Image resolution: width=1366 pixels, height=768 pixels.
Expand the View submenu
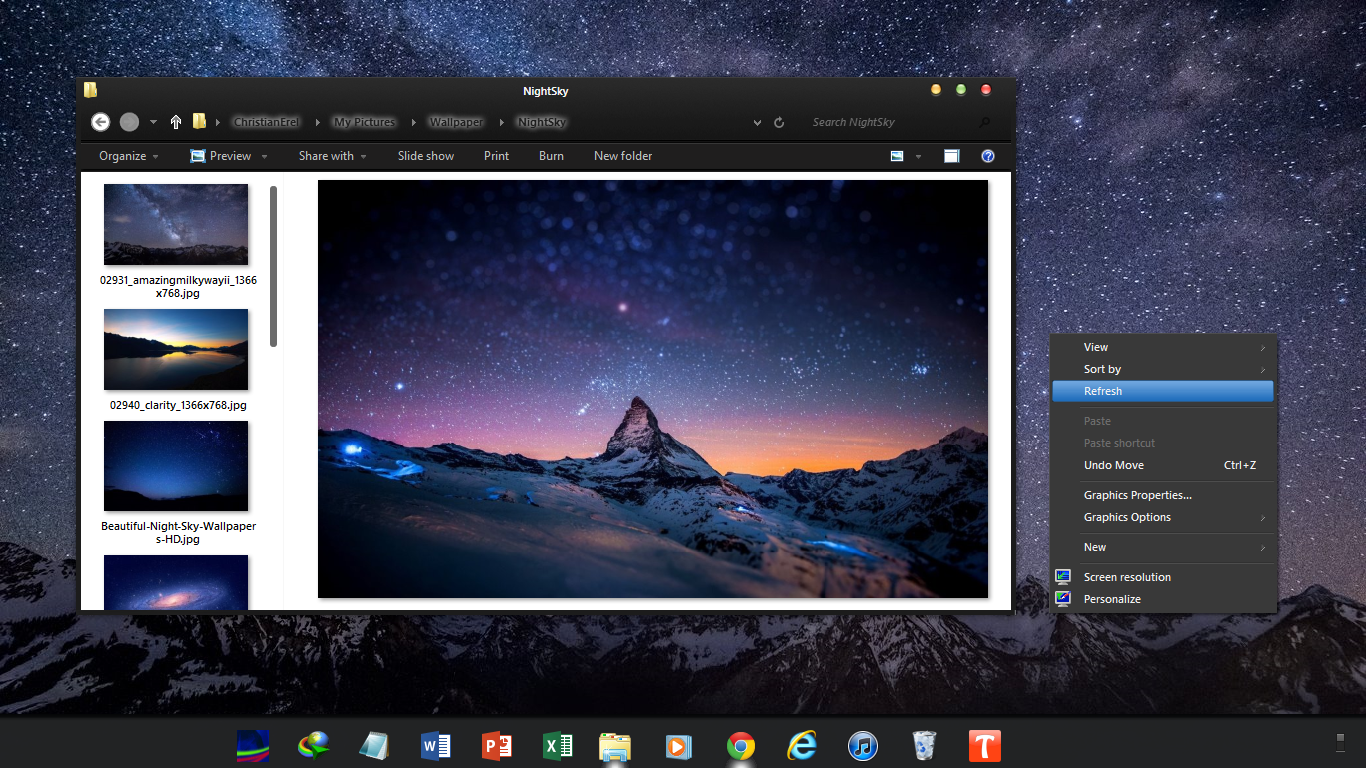[1096, 347]
